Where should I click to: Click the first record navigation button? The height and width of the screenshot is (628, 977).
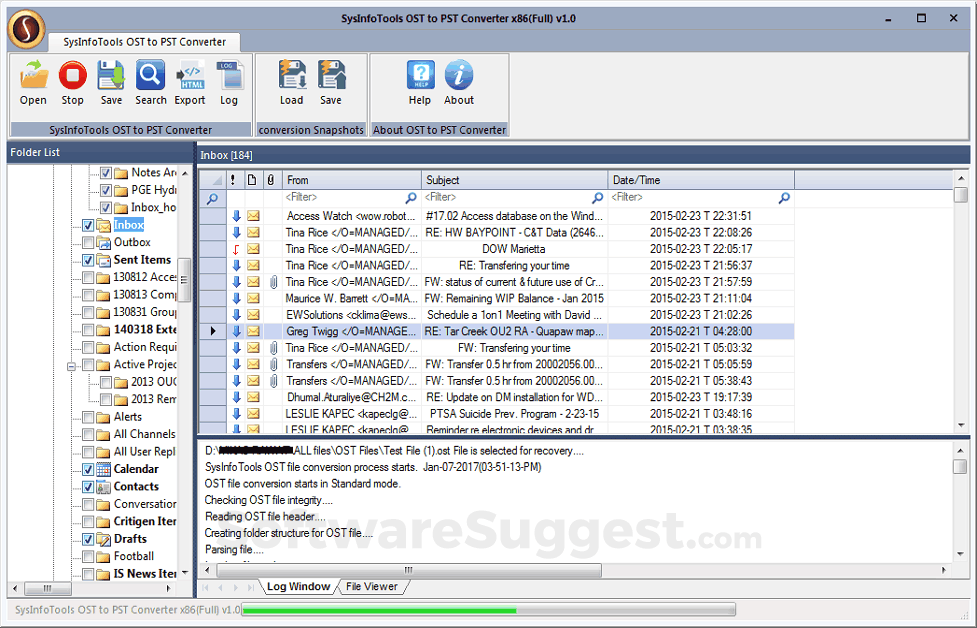coord(206,588)
